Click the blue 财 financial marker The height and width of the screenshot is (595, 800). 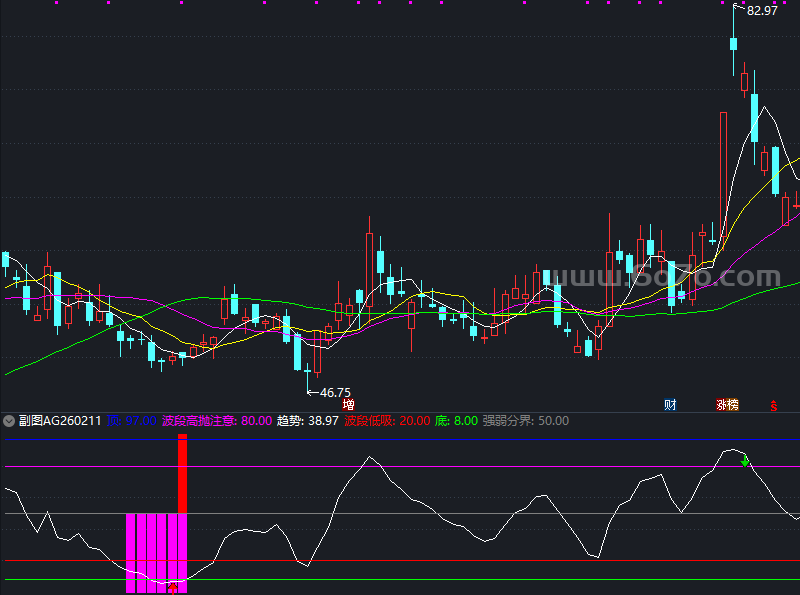pos(670,405)
